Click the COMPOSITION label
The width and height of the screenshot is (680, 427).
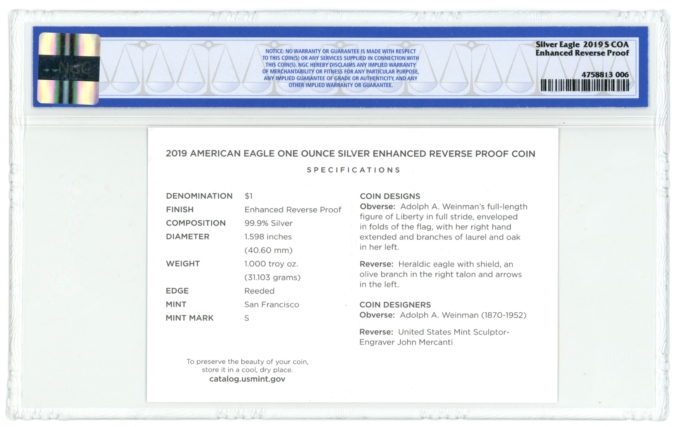click(196, 223)
